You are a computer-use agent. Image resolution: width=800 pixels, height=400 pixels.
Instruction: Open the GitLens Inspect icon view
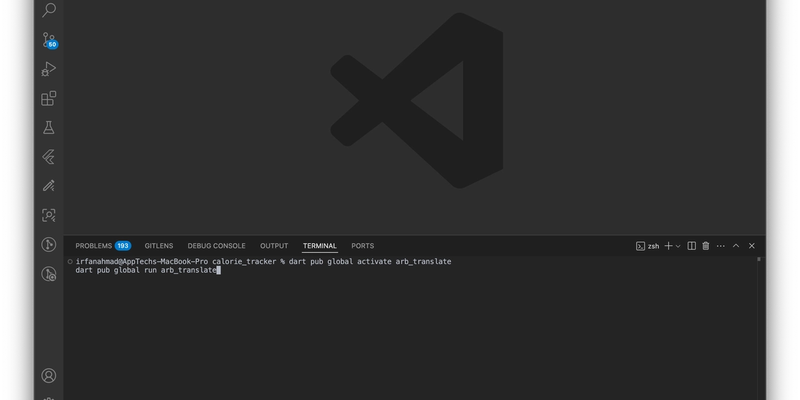(x=48, y=274)
